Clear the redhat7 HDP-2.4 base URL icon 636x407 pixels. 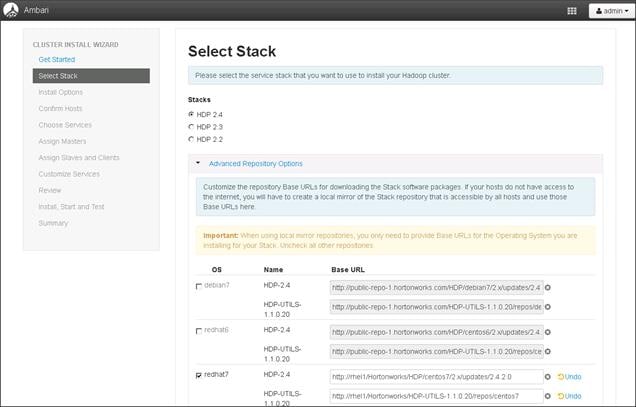[548, 377]
